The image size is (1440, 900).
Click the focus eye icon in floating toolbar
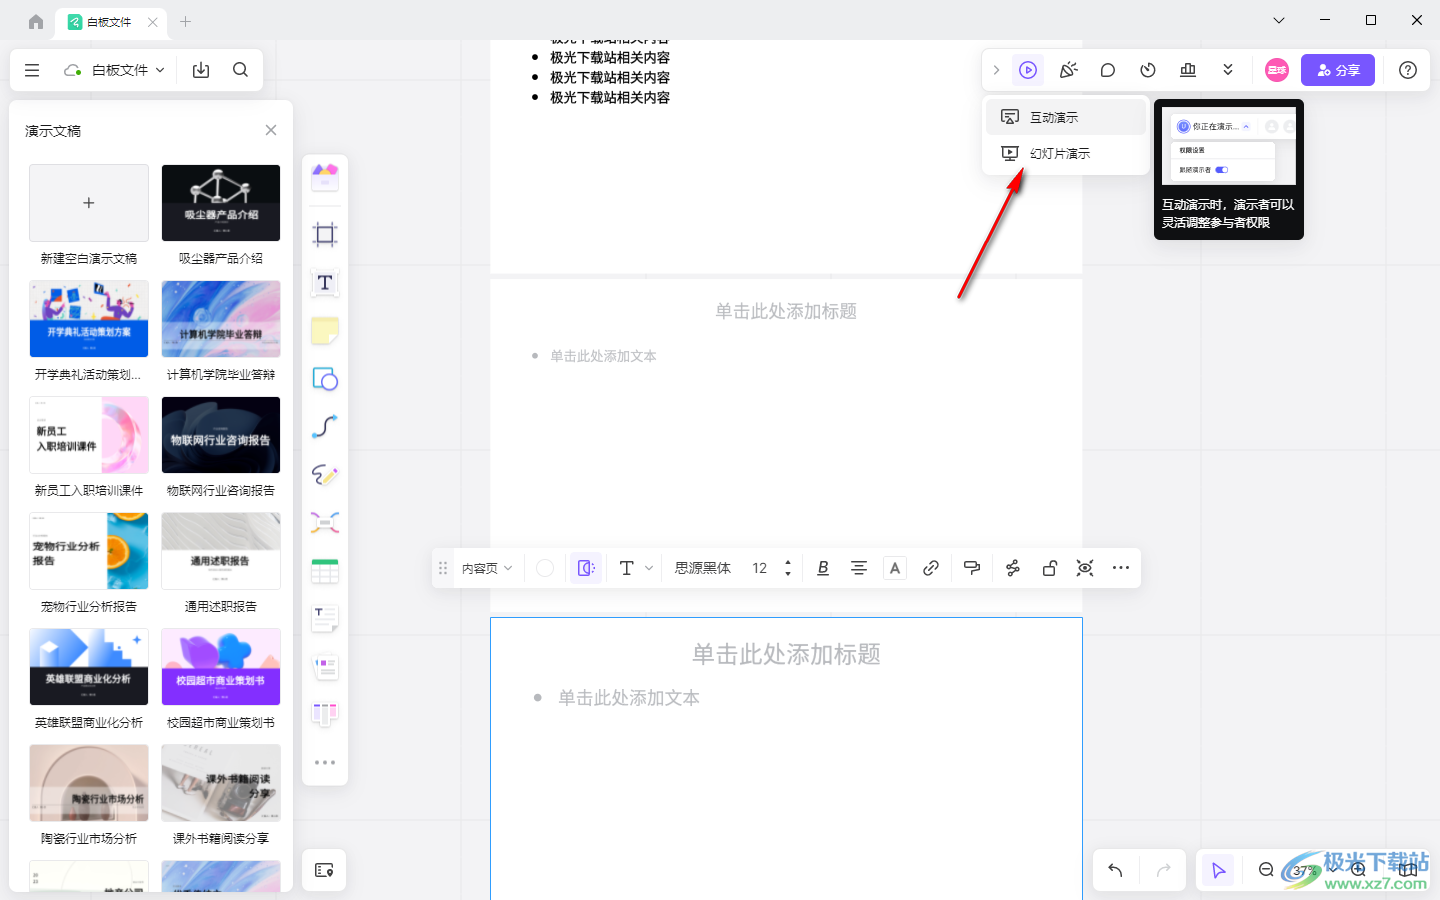[1085, 568]
